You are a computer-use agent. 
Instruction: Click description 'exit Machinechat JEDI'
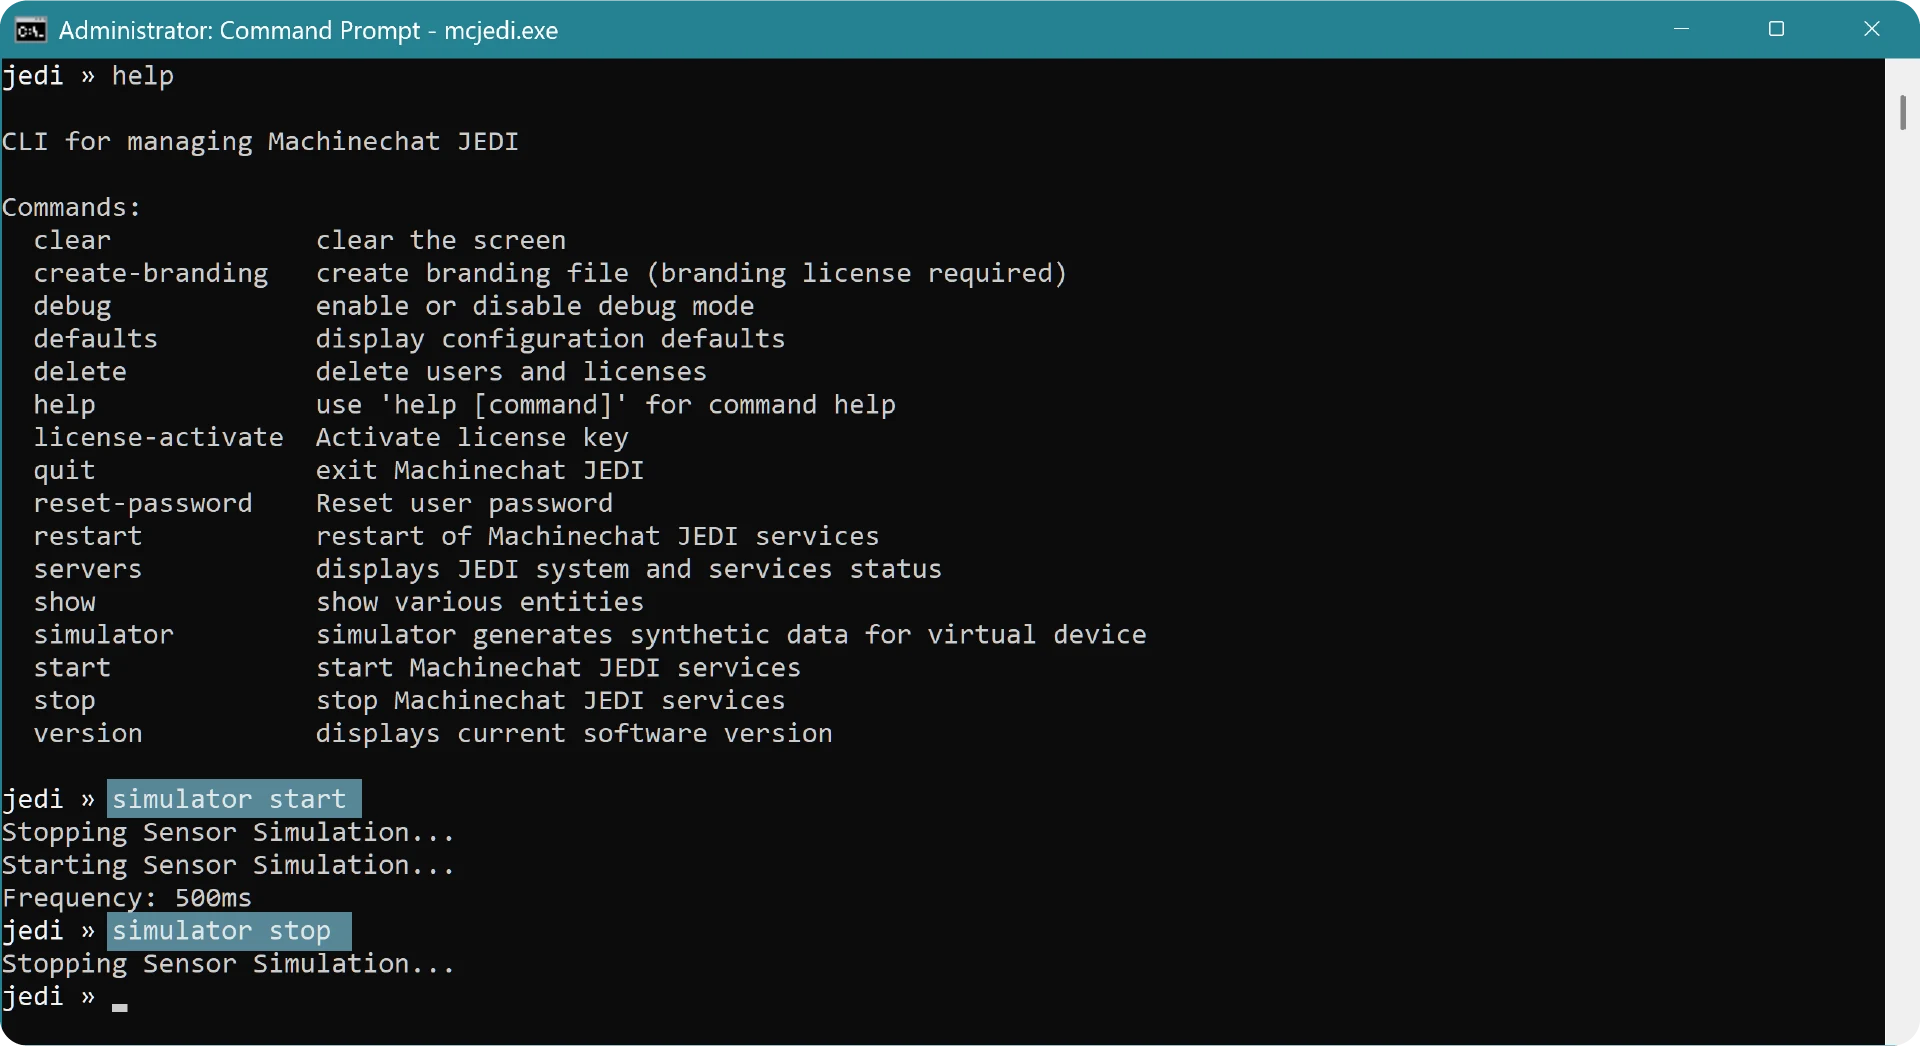point(480,471)
